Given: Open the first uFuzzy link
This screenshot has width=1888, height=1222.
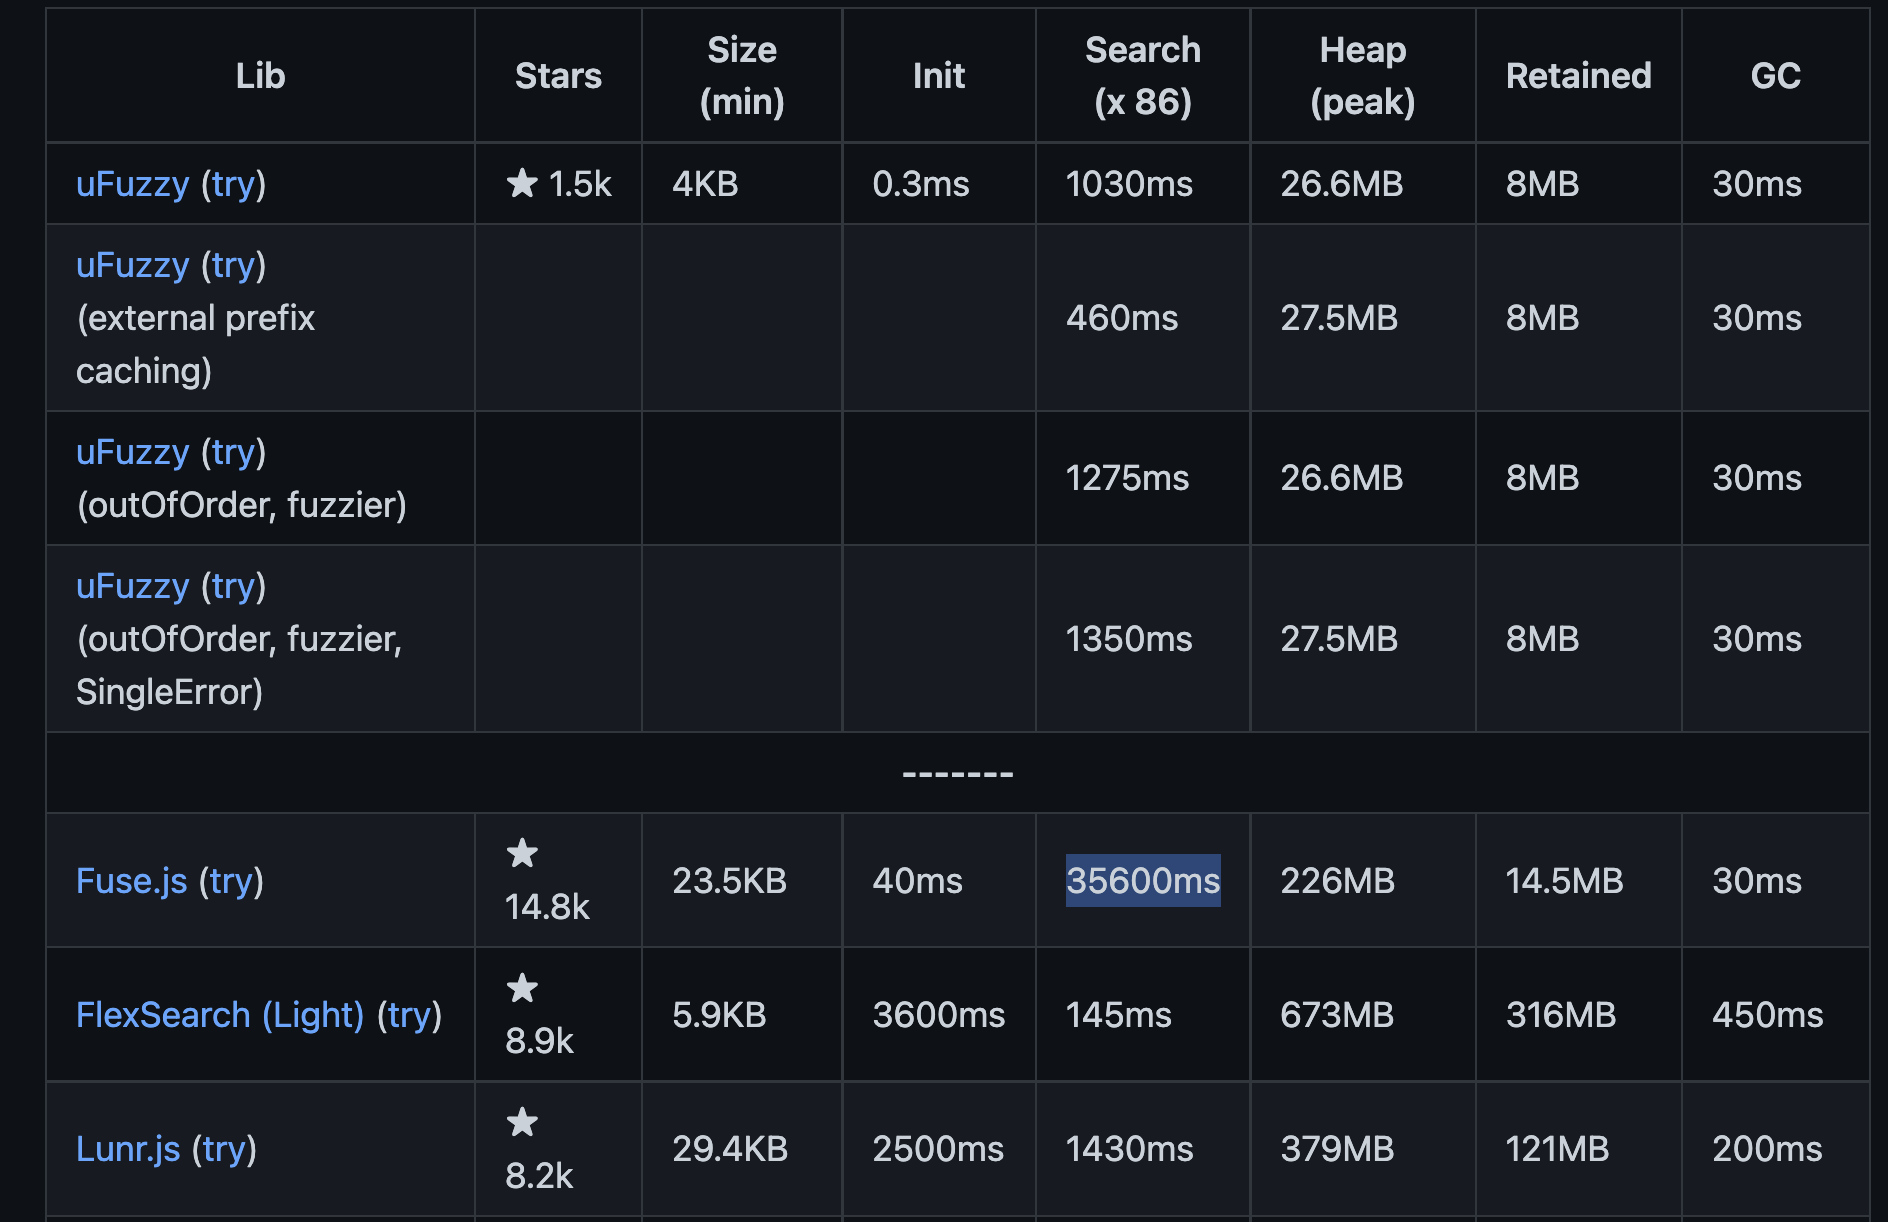Looking at the screenshot, I should pos(133,184).
